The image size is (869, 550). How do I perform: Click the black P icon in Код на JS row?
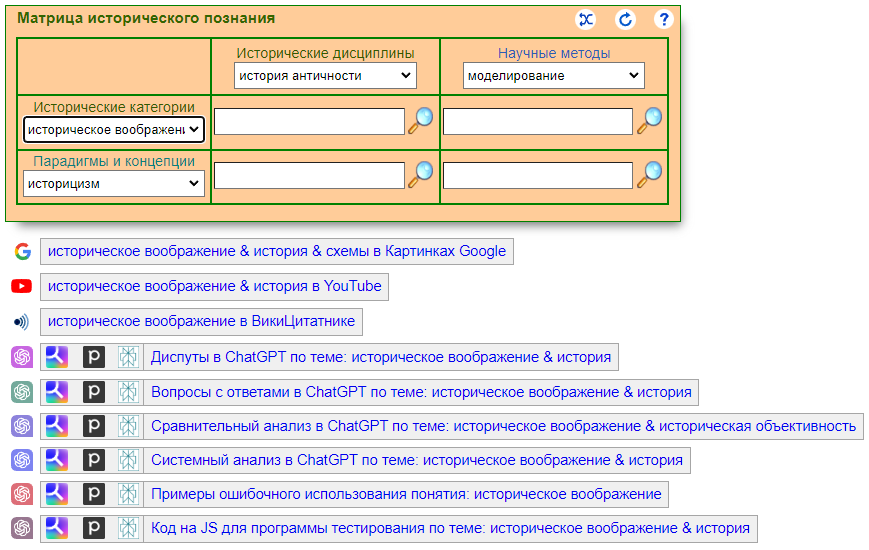point(94,528)
